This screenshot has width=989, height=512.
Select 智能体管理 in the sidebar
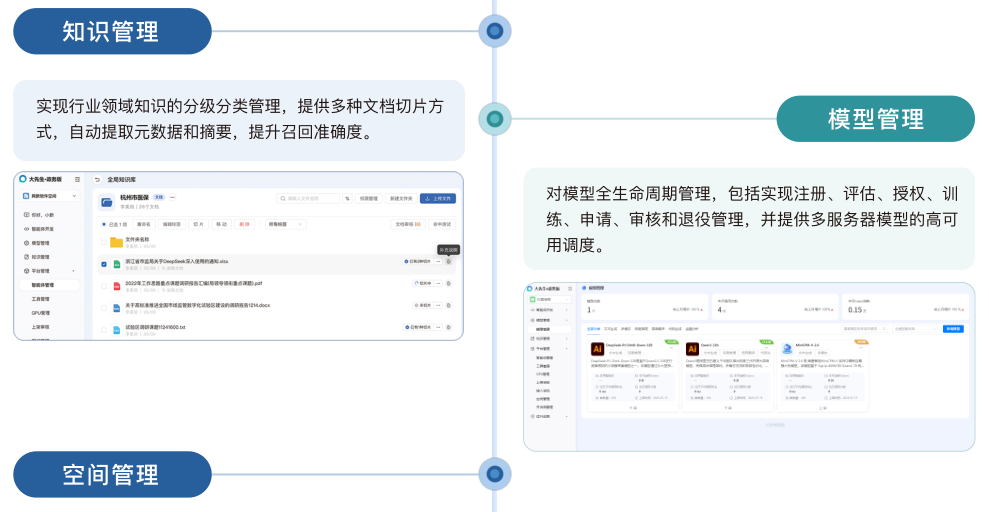click(44, 285)
